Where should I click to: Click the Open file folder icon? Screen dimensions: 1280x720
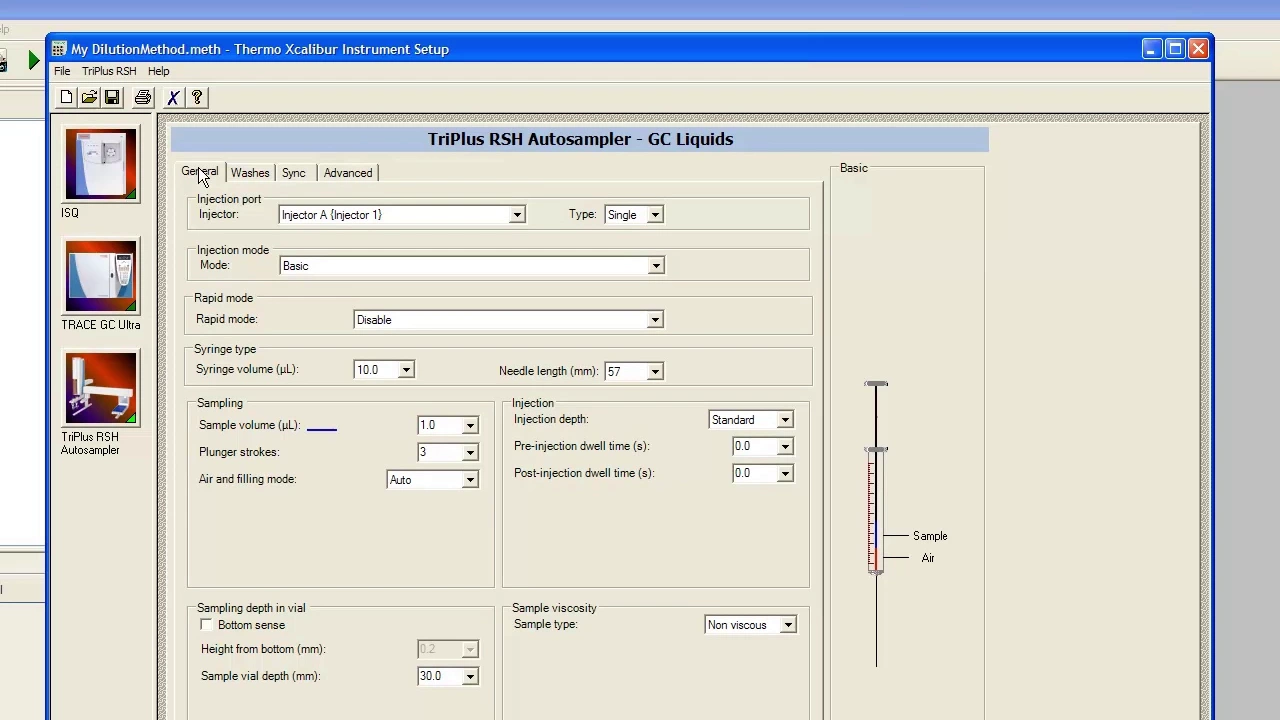89,97
